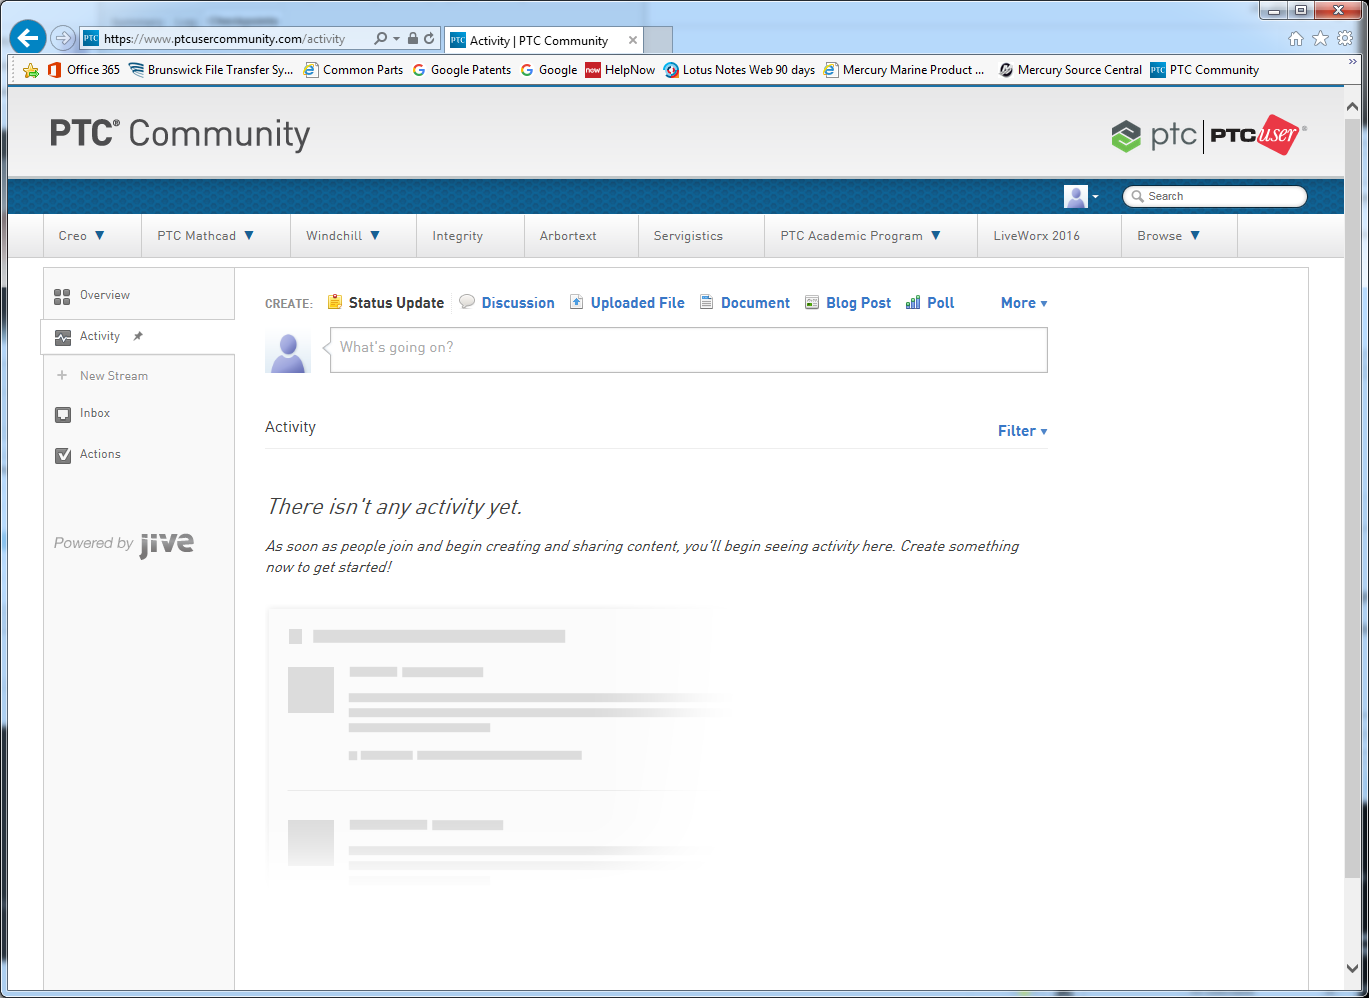The image size is (1369, 998).
Task: Open the LiveWorx 2016 nav item
Action: click(x=1037, y=236)
